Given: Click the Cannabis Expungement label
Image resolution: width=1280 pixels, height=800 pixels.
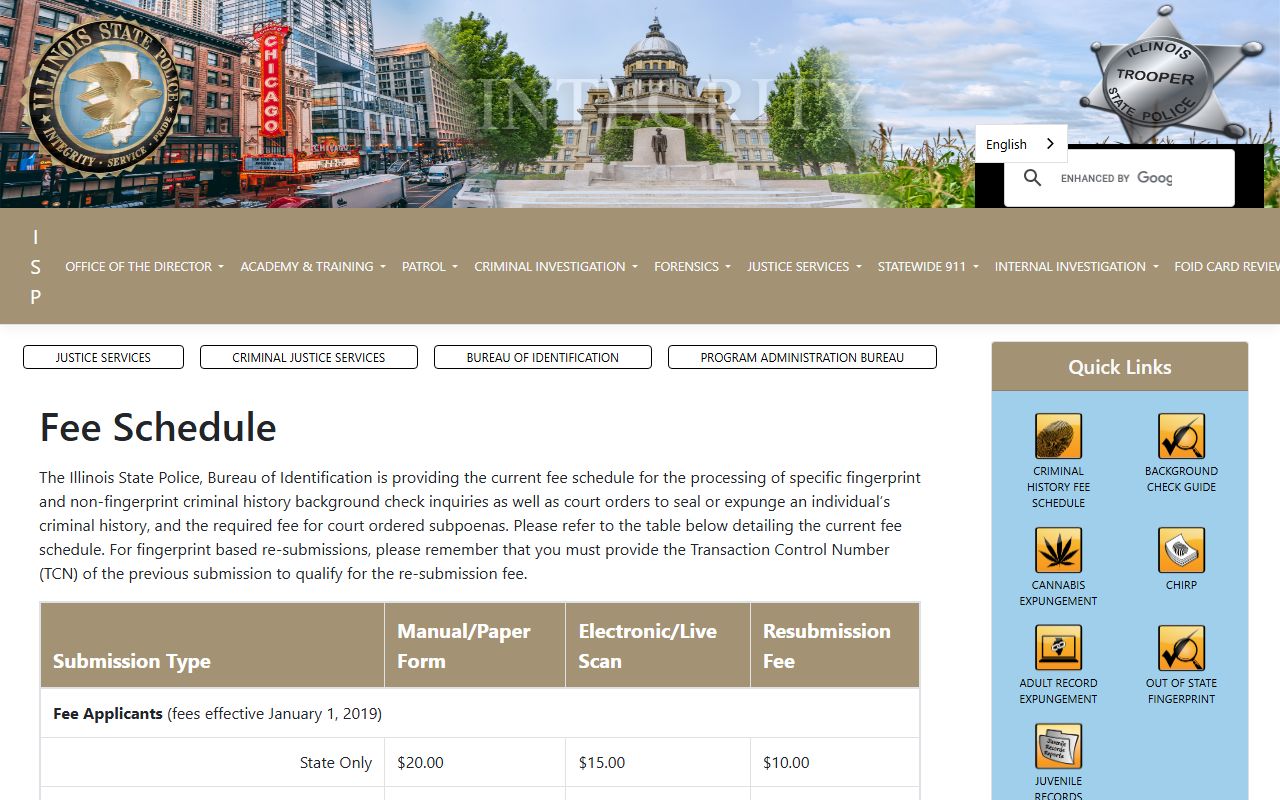Looking at the screenshot, I should 1058,593.
